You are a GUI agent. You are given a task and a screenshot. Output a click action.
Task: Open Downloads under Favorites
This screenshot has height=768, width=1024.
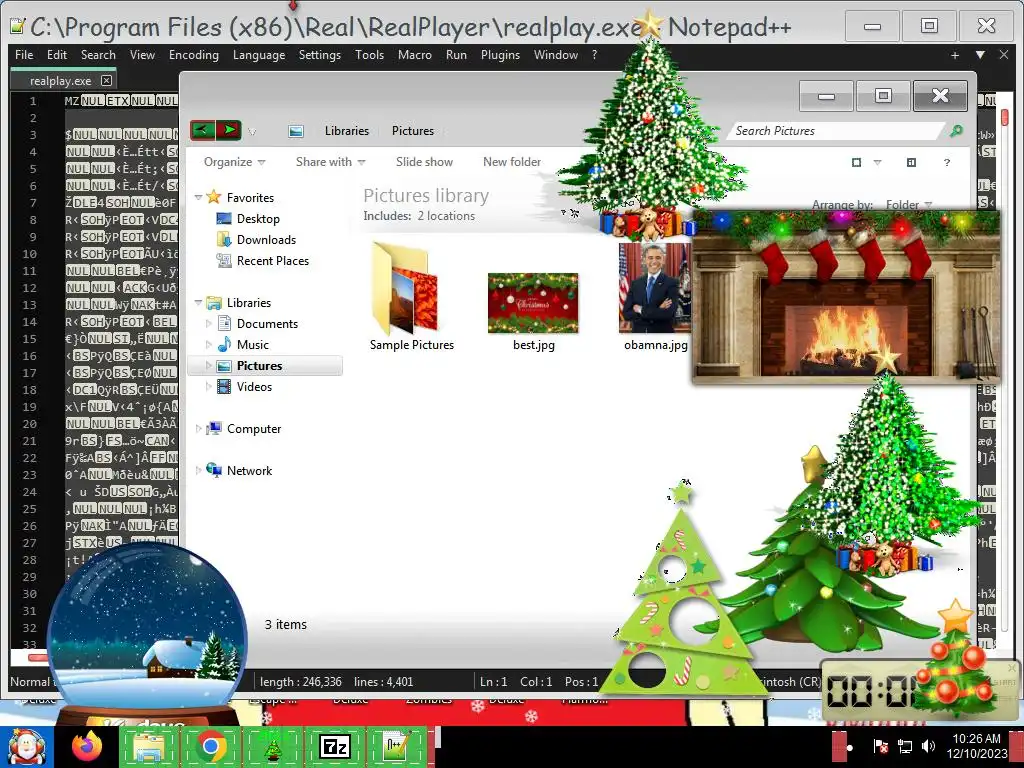click(266, 240)
